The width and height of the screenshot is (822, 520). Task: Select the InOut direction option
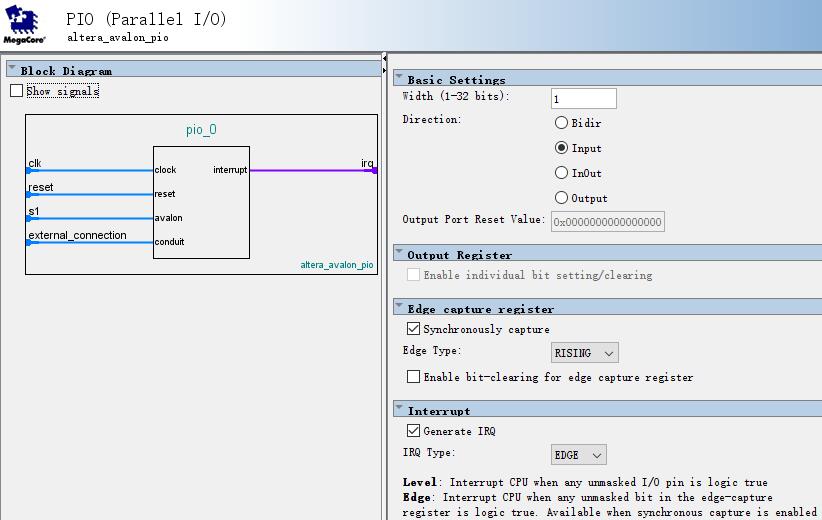coord(561,172)
